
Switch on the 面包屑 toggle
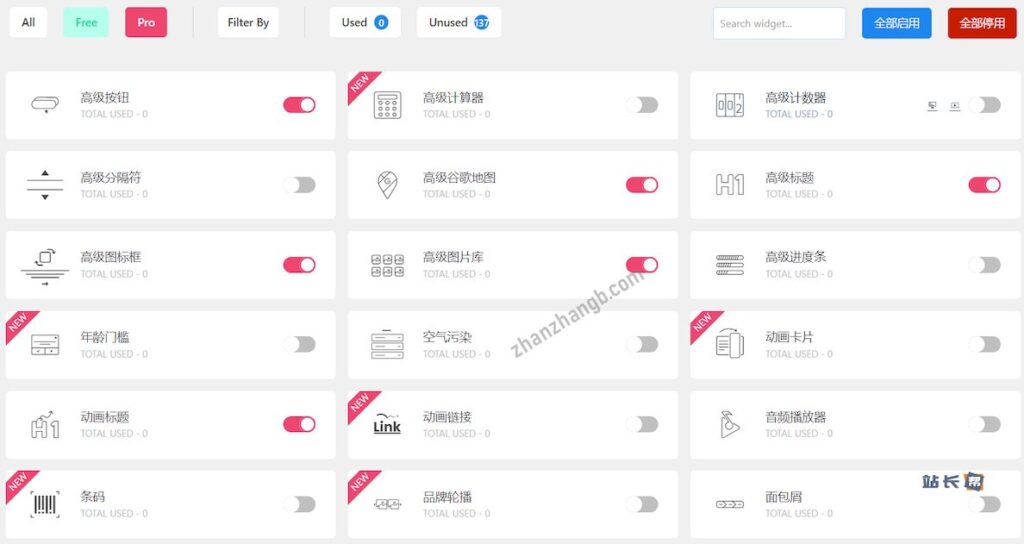coord(984,504)
